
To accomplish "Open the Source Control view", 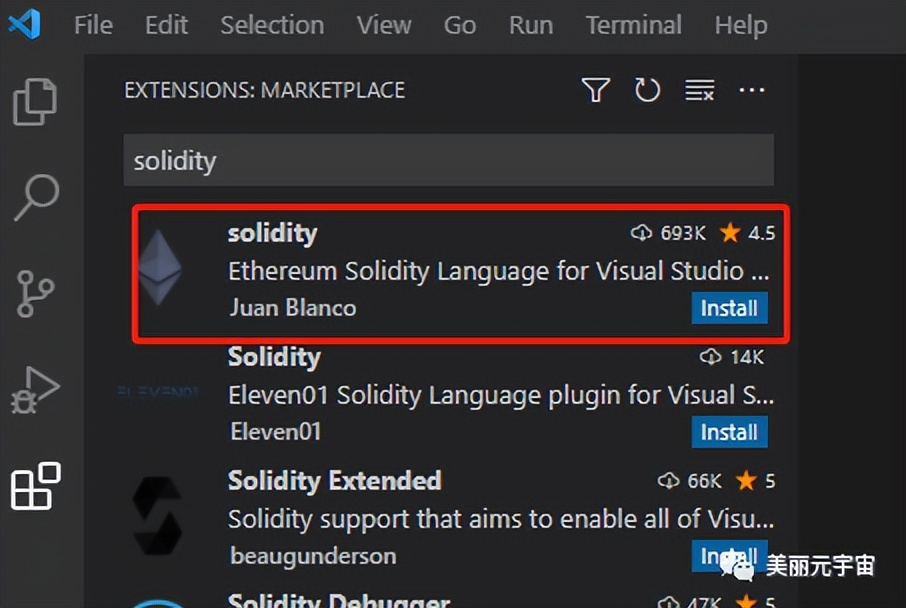I will tap(36, 293).
